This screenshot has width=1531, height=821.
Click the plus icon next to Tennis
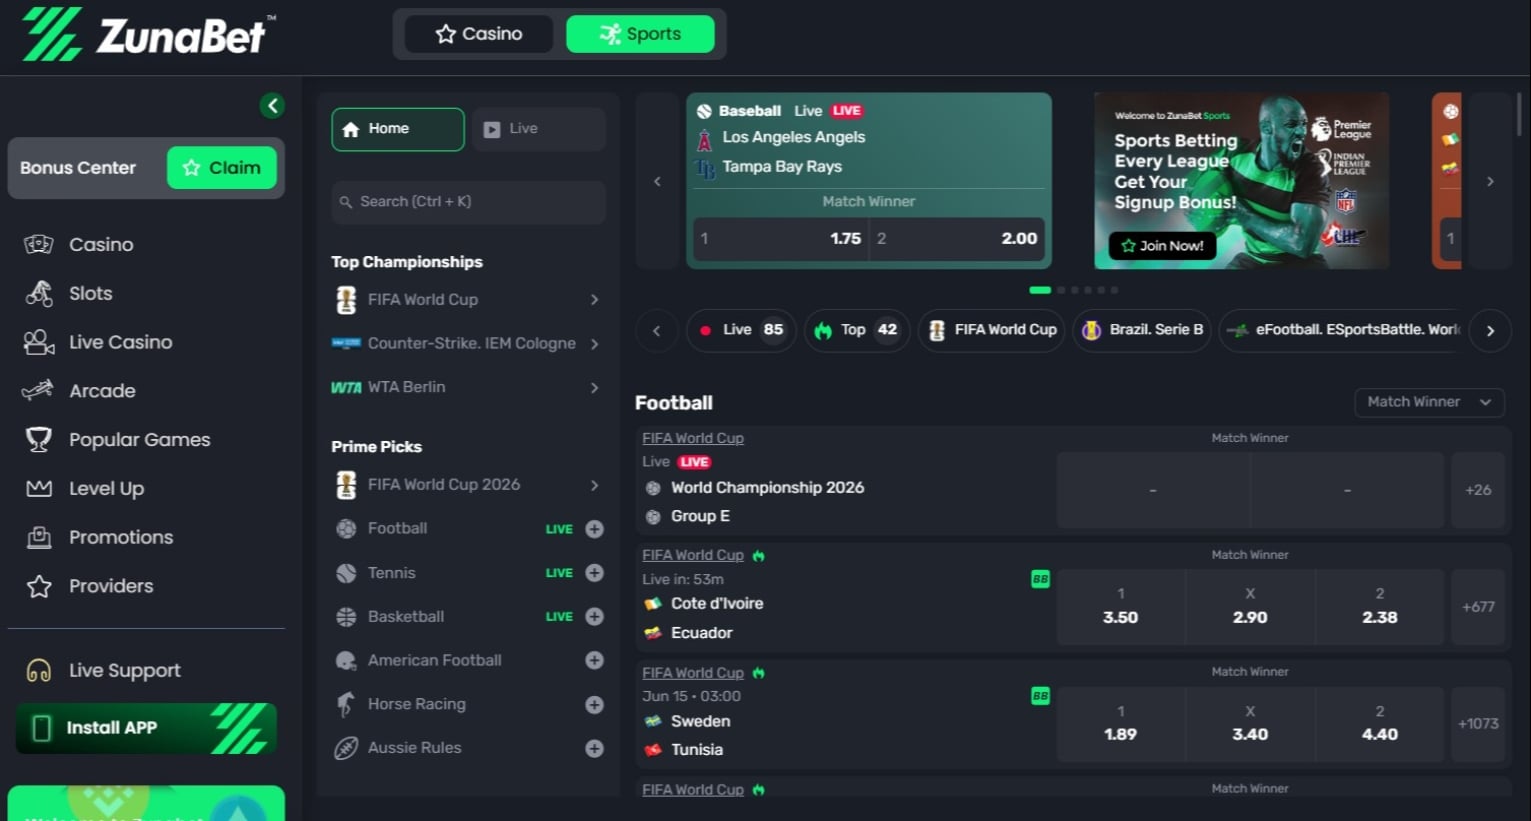(594, 573)
